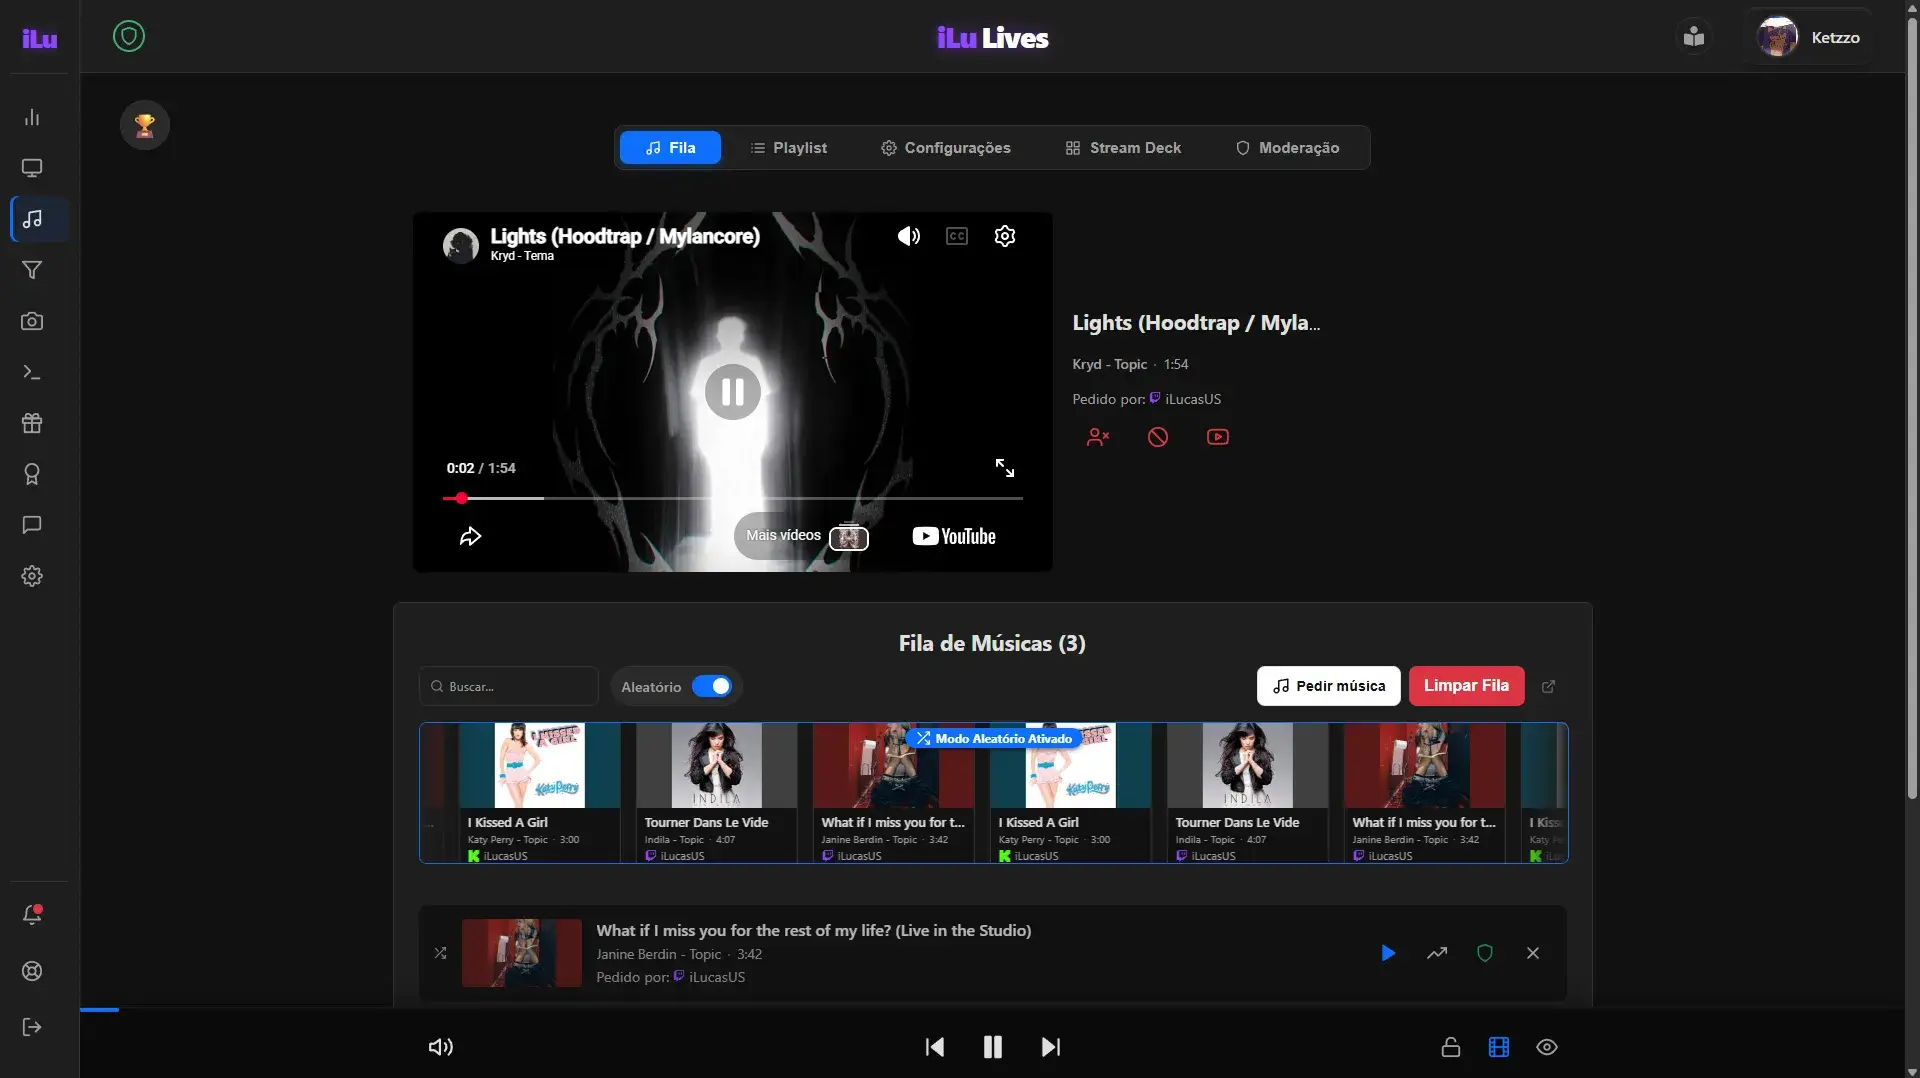This screenshot has height=1078, width=1920.
Task: Move the queued song up with trending arrow
Action: point(1437,953)
